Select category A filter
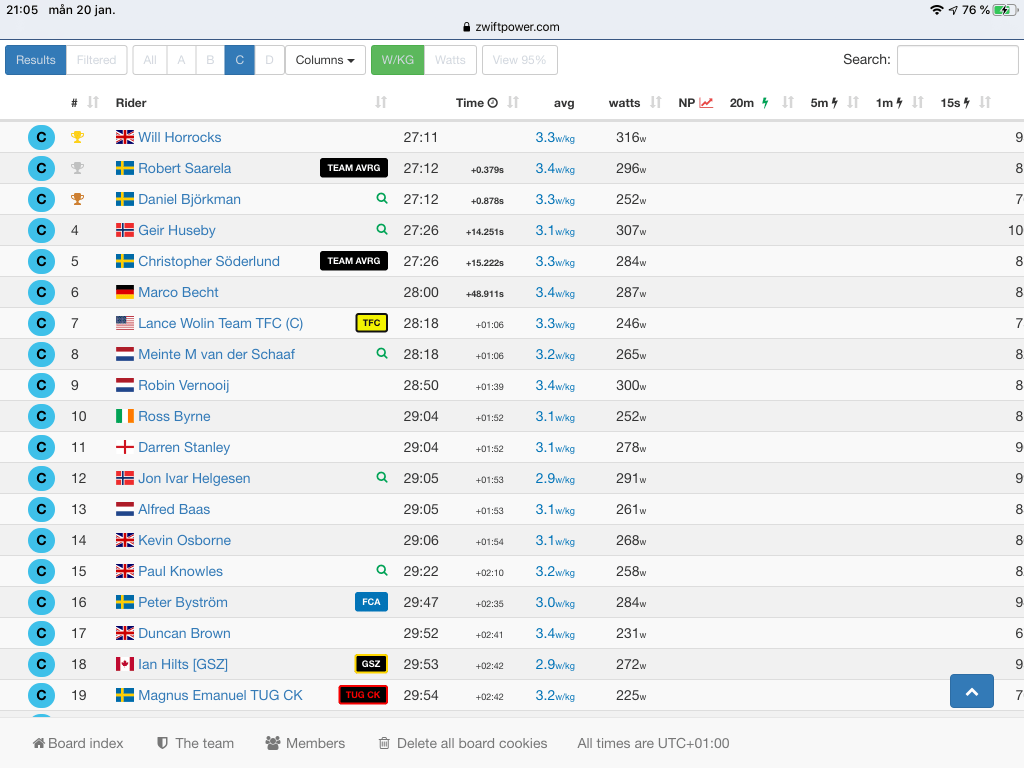 [x=181, y=60]
